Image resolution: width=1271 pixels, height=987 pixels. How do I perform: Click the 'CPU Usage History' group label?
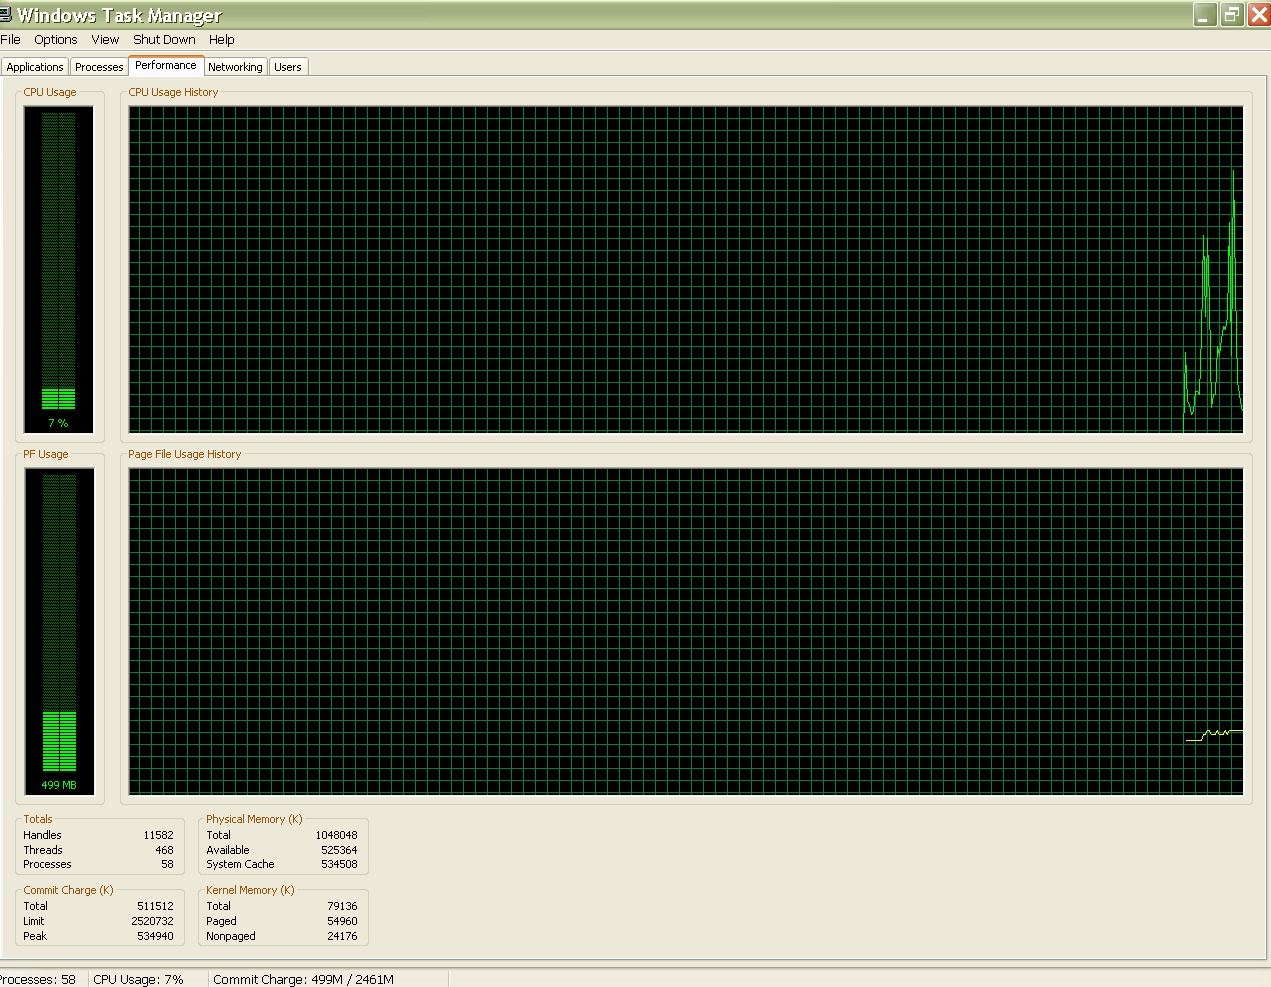[x=173, y=92]
